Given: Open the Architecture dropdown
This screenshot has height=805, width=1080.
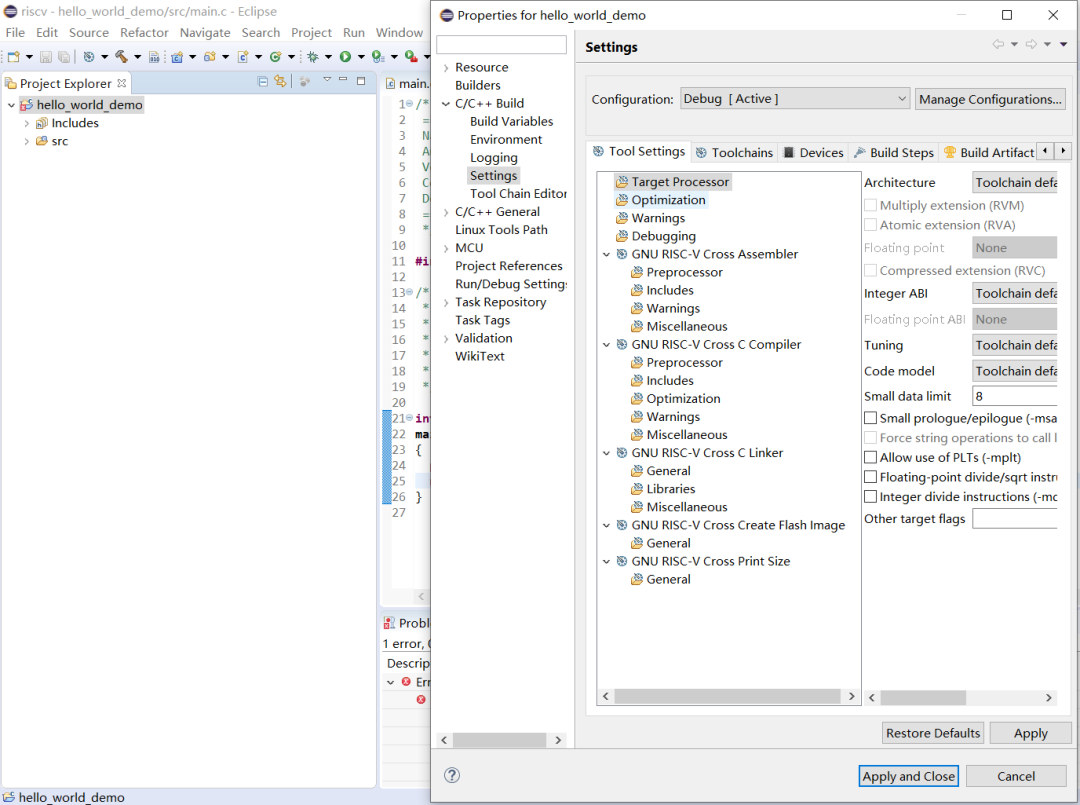Looking at the screenshot, I should point(1015,182).
